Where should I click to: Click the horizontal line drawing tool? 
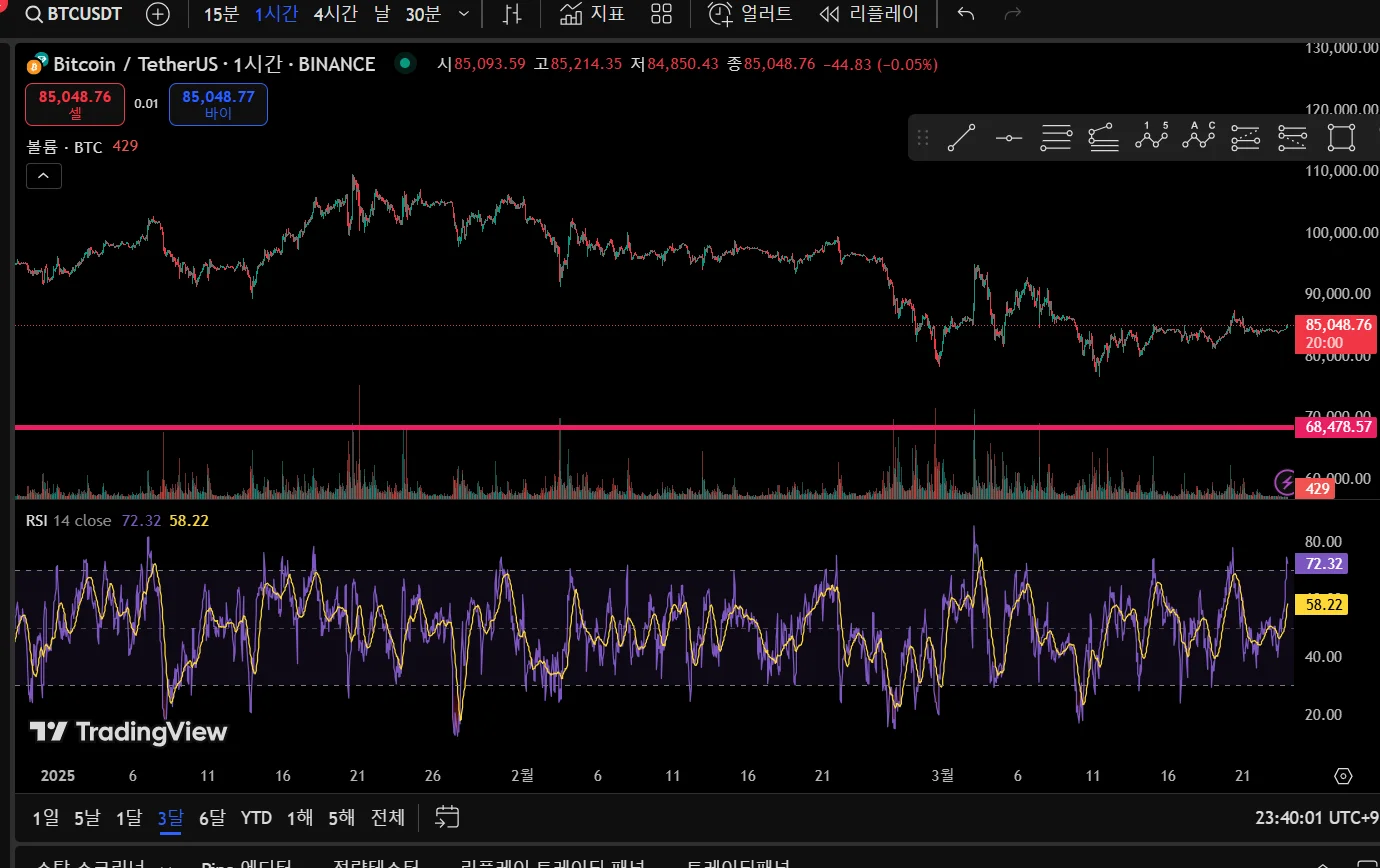[x=1009, y=138]
